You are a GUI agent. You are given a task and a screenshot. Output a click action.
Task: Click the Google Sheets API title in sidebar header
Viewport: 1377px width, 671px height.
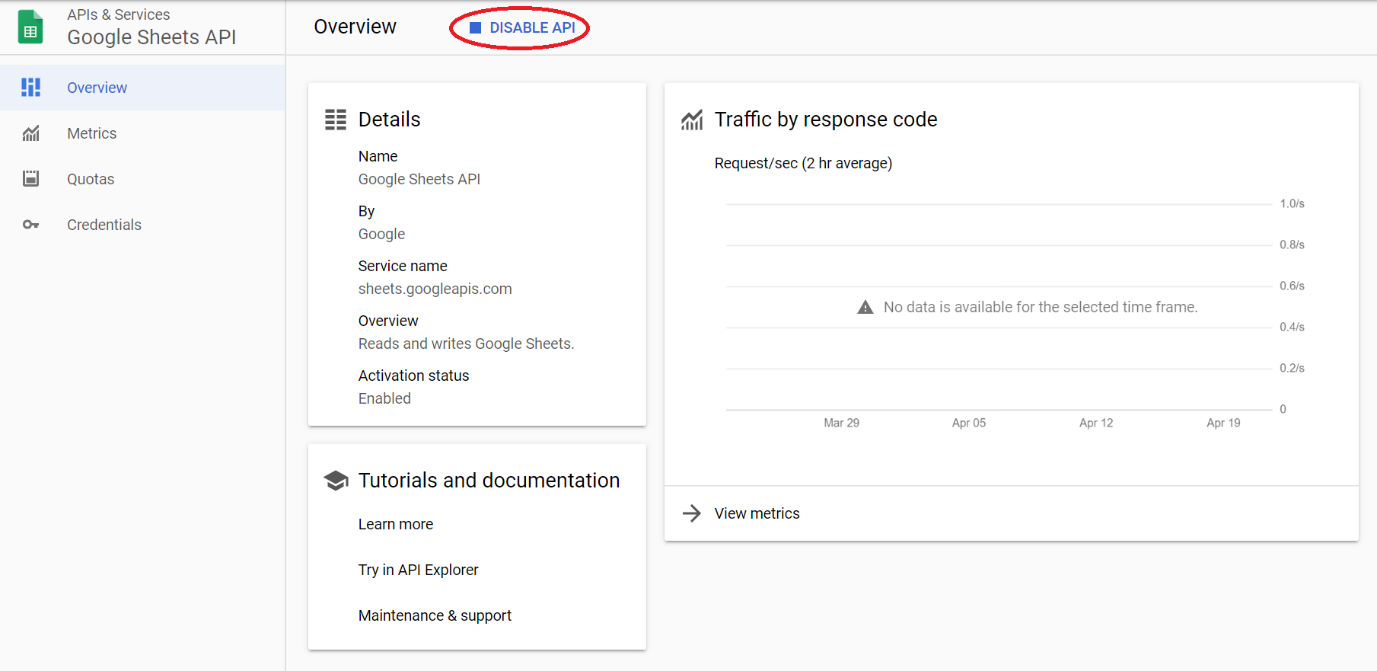click(151, 38)
